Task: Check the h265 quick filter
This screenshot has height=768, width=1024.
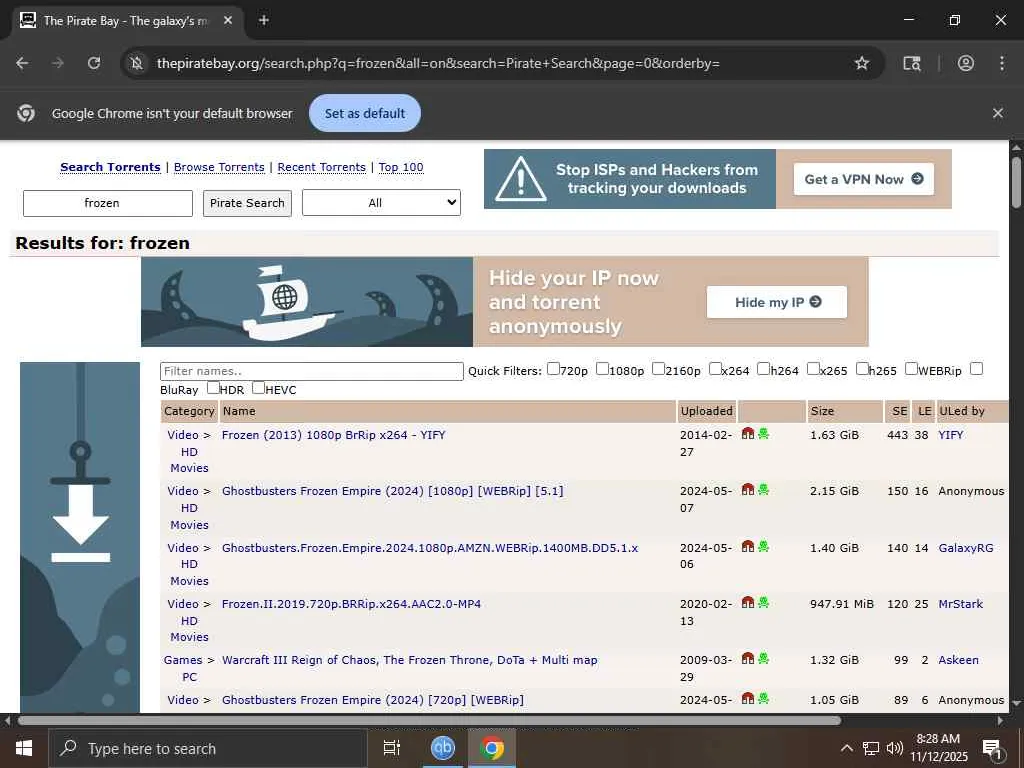Action: (x=862, y=369)
